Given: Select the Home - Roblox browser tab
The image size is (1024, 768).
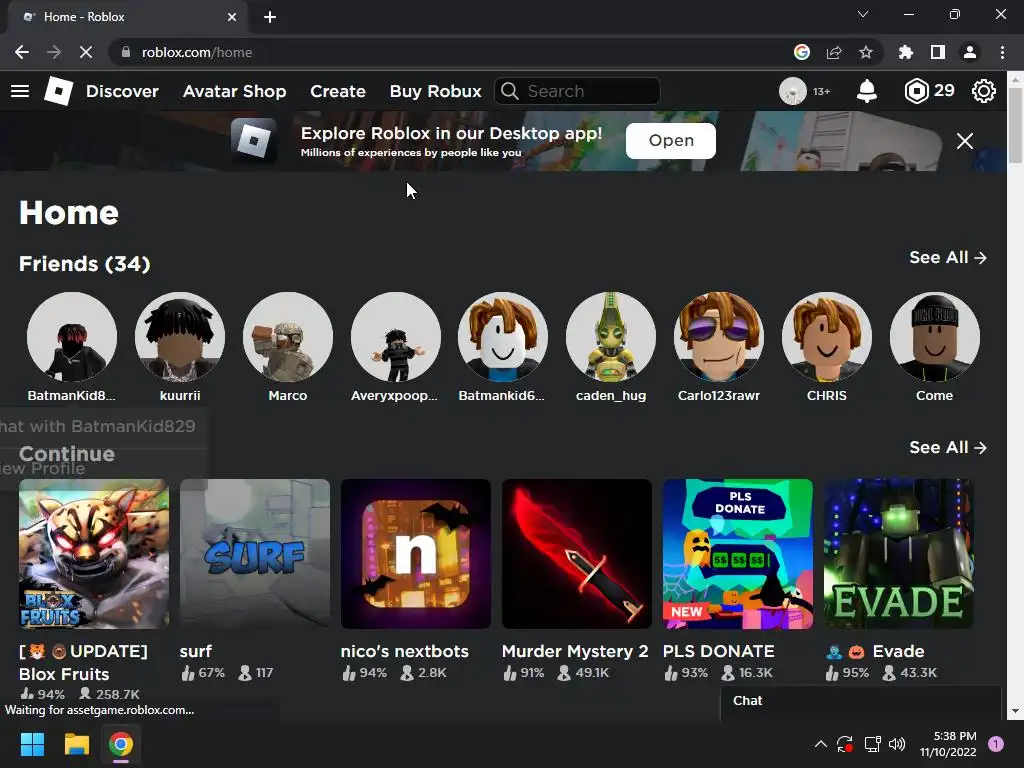Looking at the screenshot, I should pyautogui.click(x=129, y=17).
